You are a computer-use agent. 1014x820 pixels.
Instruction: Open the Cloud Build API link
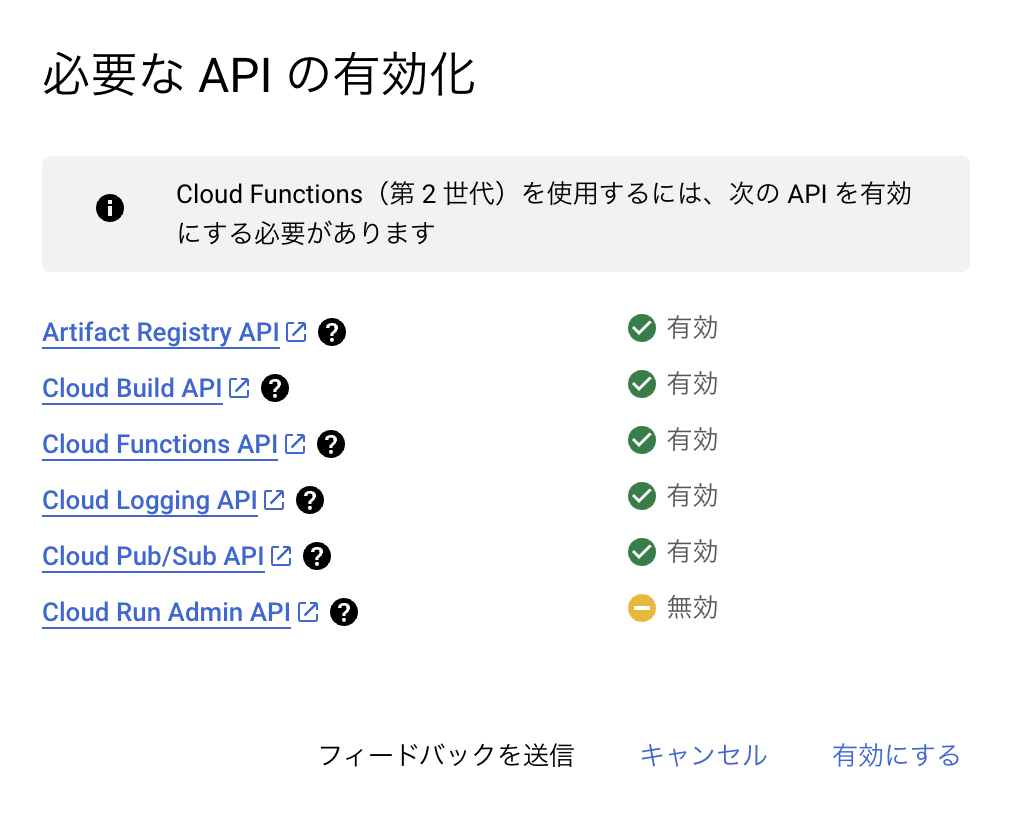pyautogui.click(x=132, y=388)
